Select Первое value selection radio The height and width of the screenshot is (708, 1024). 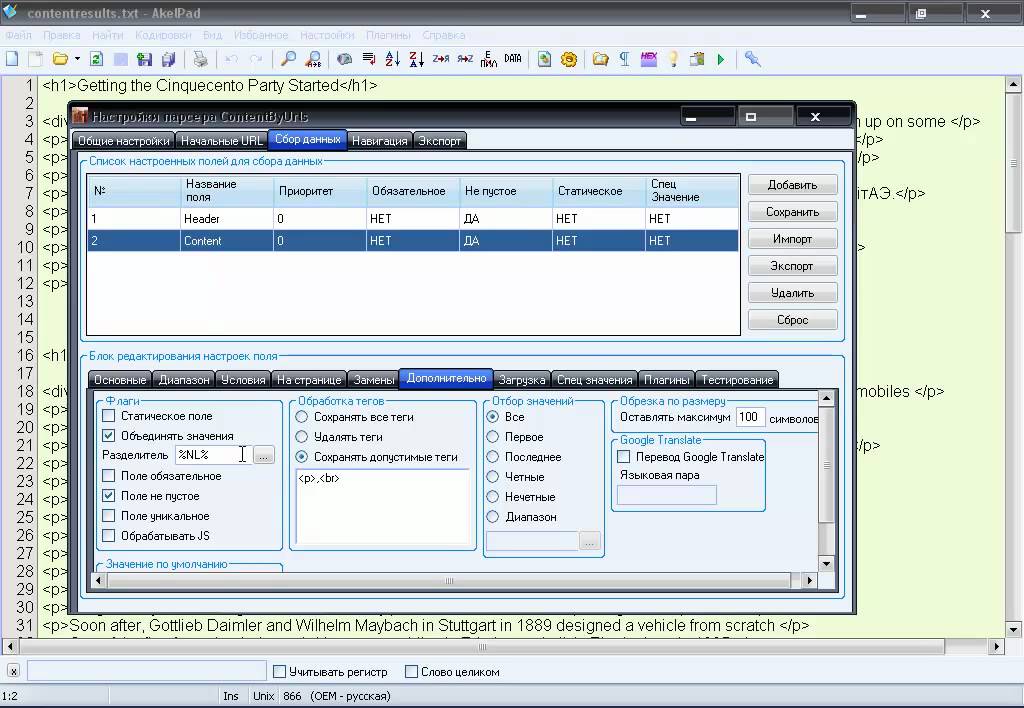click(493, 437)
